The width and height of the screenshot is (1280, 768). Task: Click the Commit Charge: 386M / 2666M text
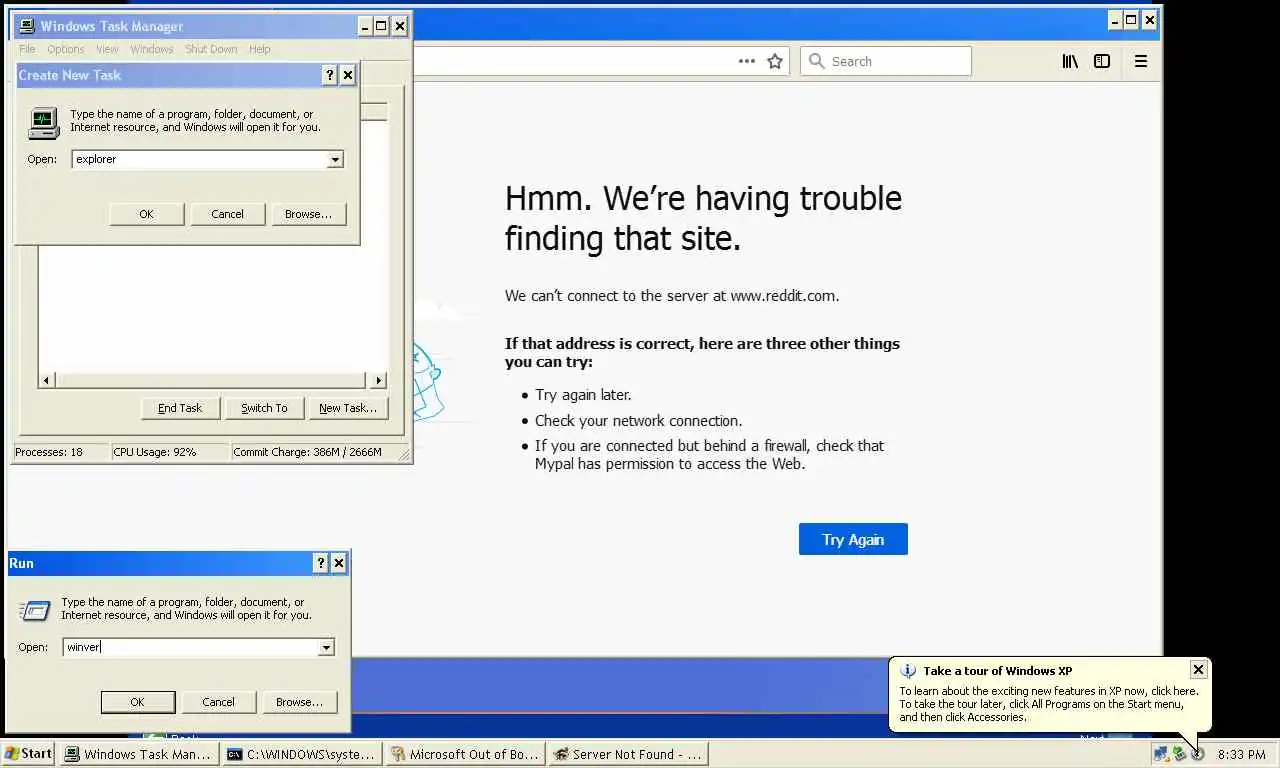coord(308,452)
